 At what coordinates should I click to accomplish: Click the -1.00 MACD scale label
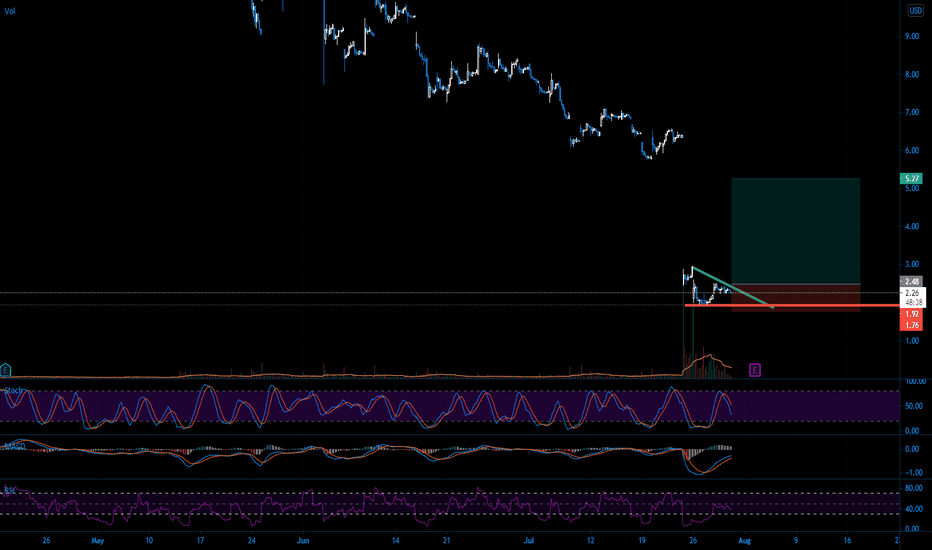[x=914, y=473]
